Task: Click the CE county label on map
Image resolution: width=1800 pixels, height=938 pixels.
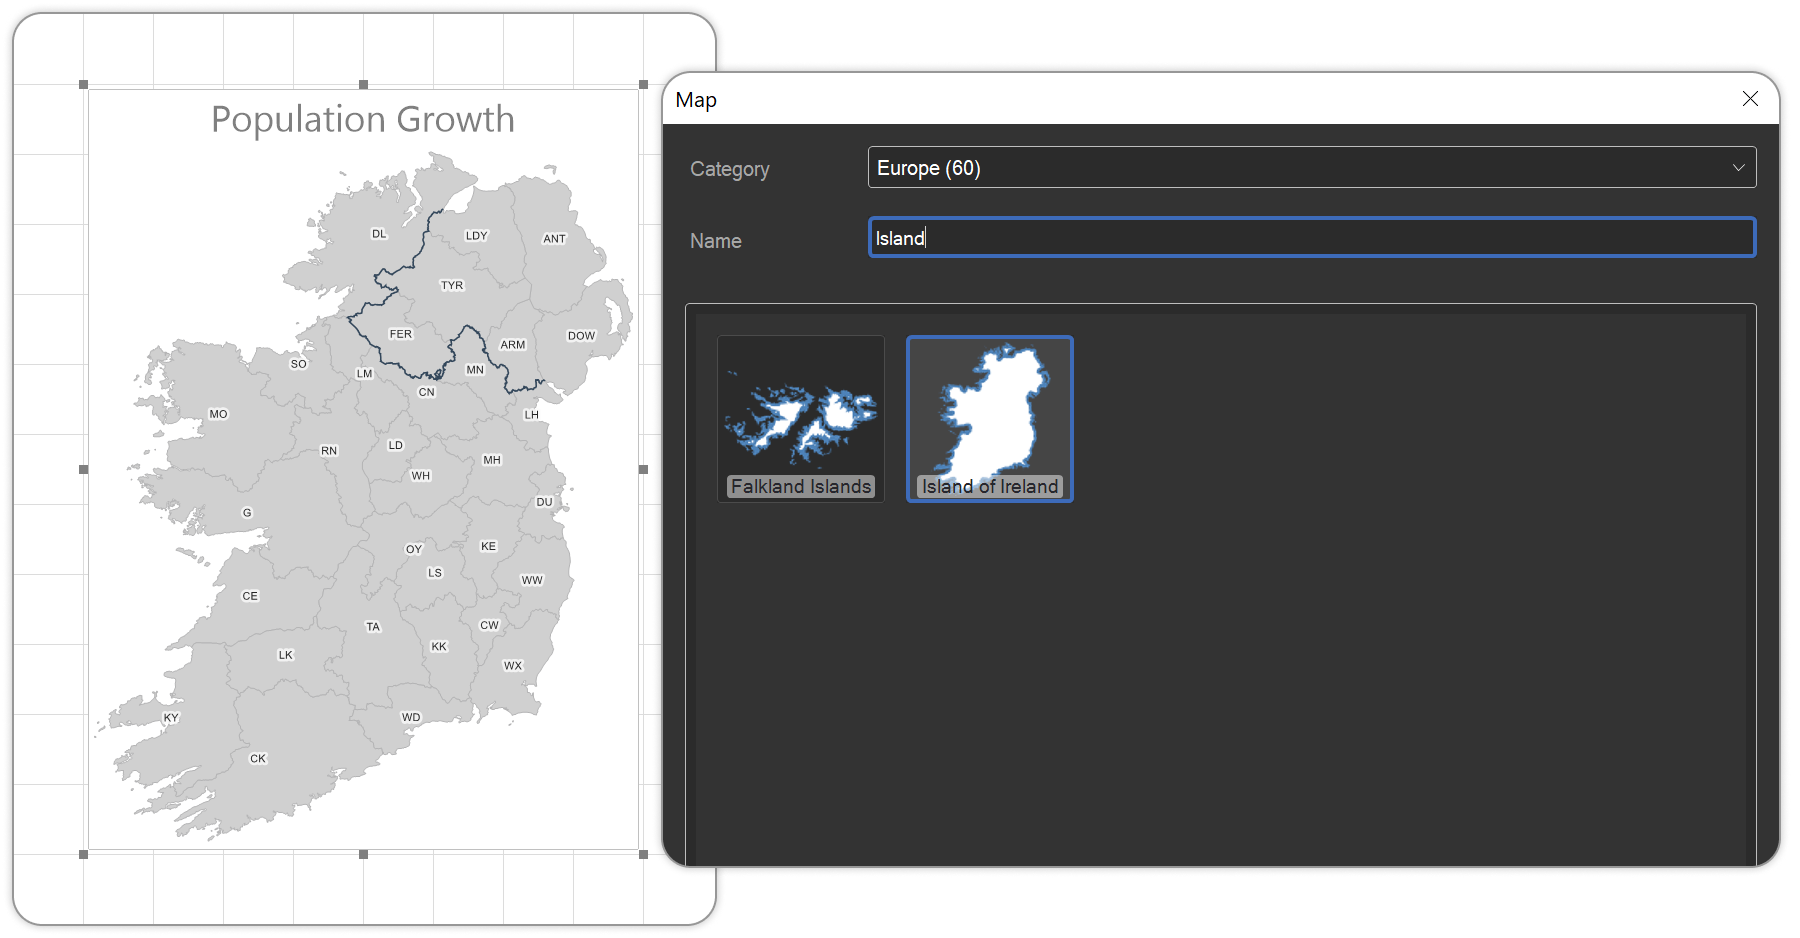Action: (x=250, y=596)
